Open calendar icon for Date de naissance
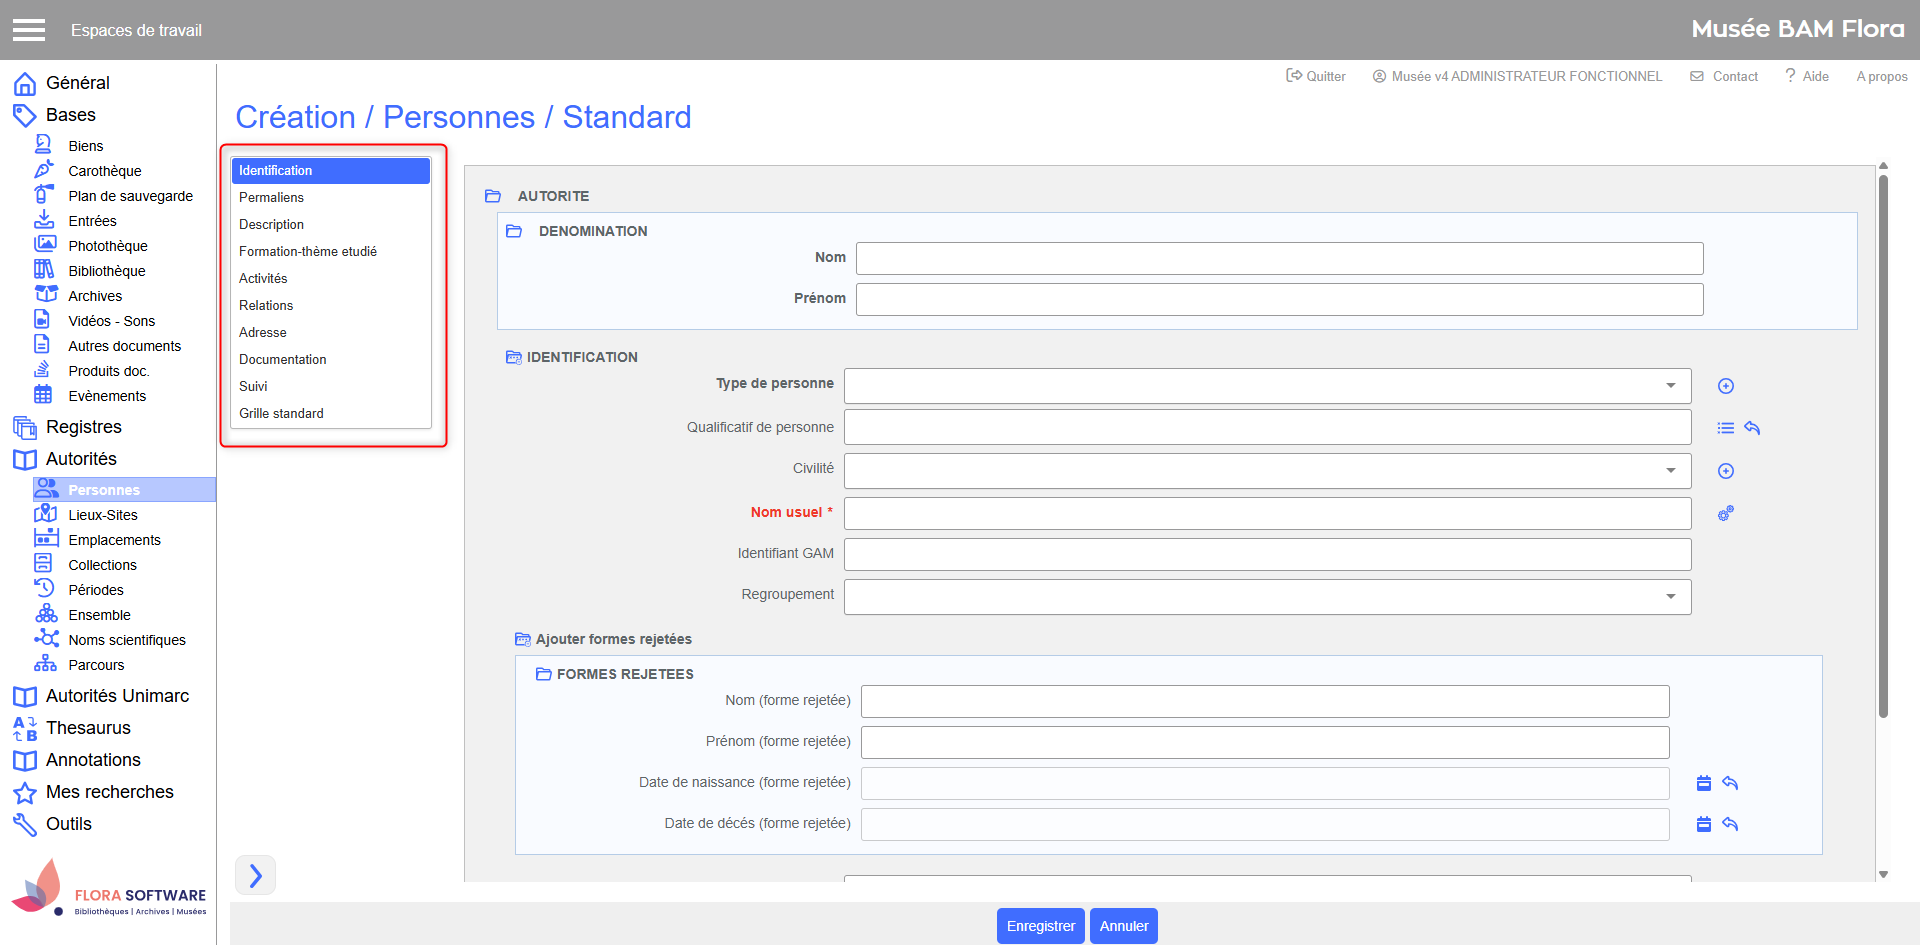Image resolution: width=1920 pixels, height=945 pixels. pos(1704,783)
